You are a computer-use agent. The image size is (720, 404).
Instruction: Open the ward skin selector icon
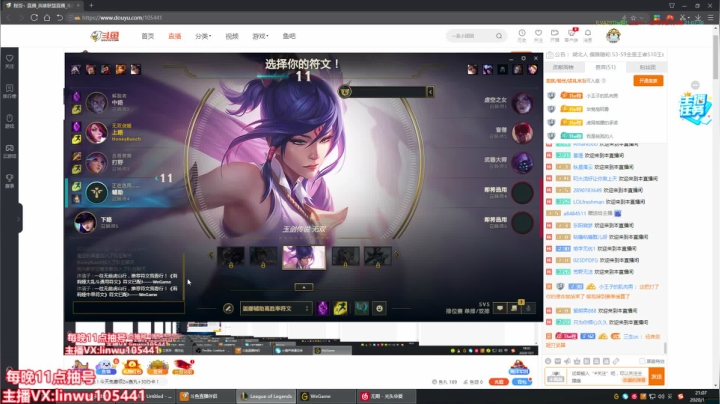(362, 308)
